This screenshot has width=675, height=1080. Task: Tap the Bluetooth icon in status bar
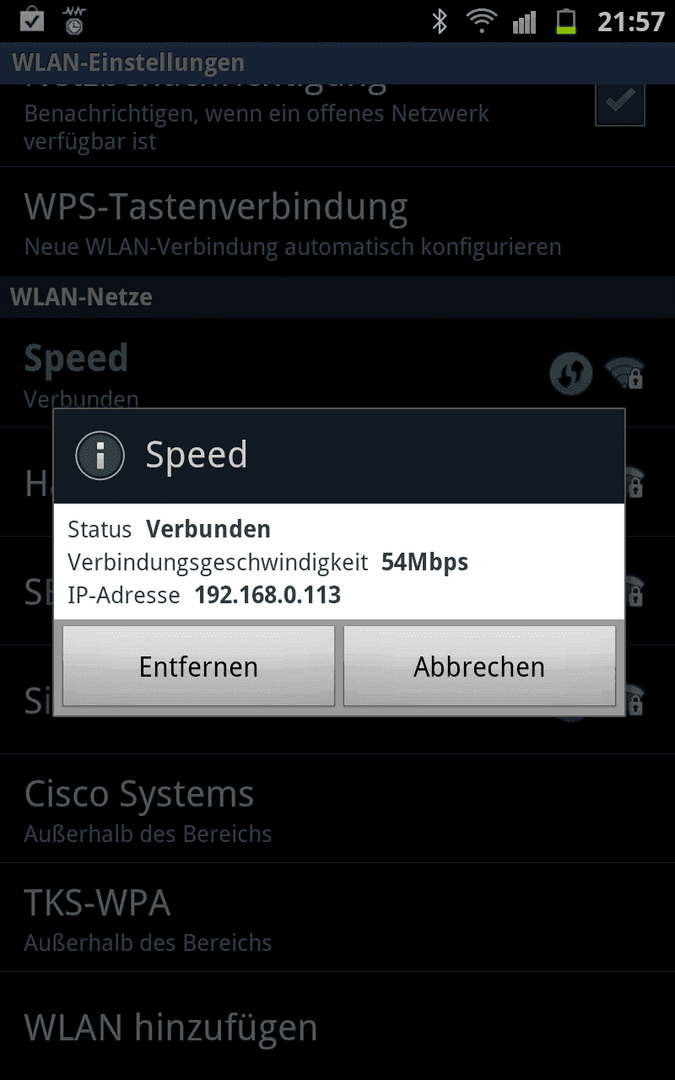tap(439, 21)
